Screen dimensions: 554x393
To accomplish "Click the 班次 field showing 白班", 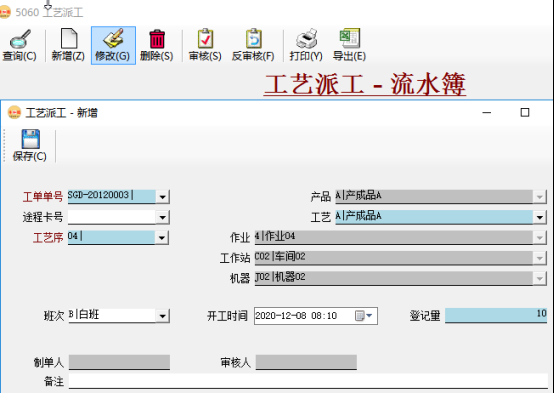I will pos(112,316).
